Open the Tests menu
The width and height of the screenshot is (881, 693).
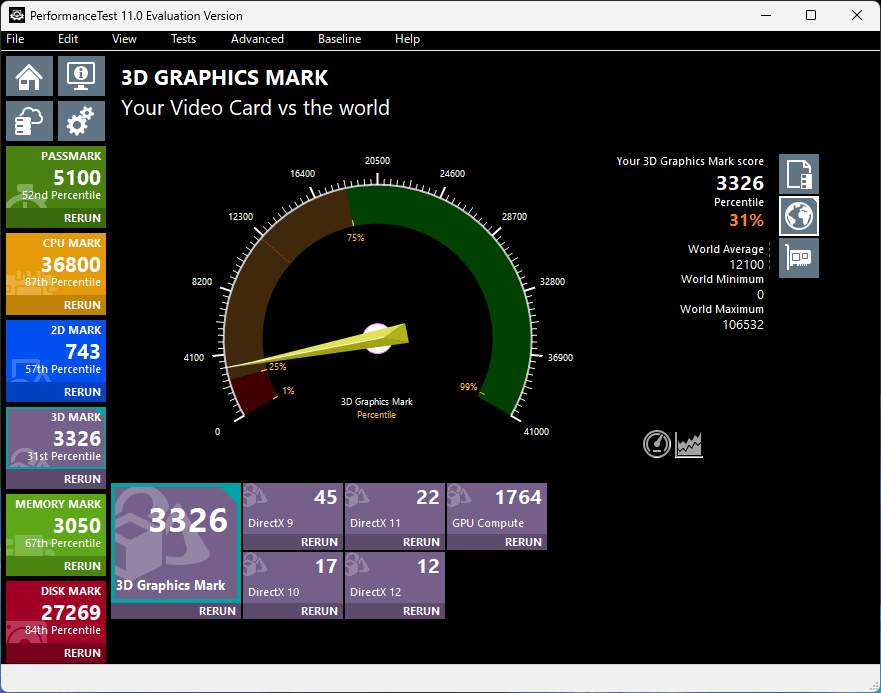point(184,39)
